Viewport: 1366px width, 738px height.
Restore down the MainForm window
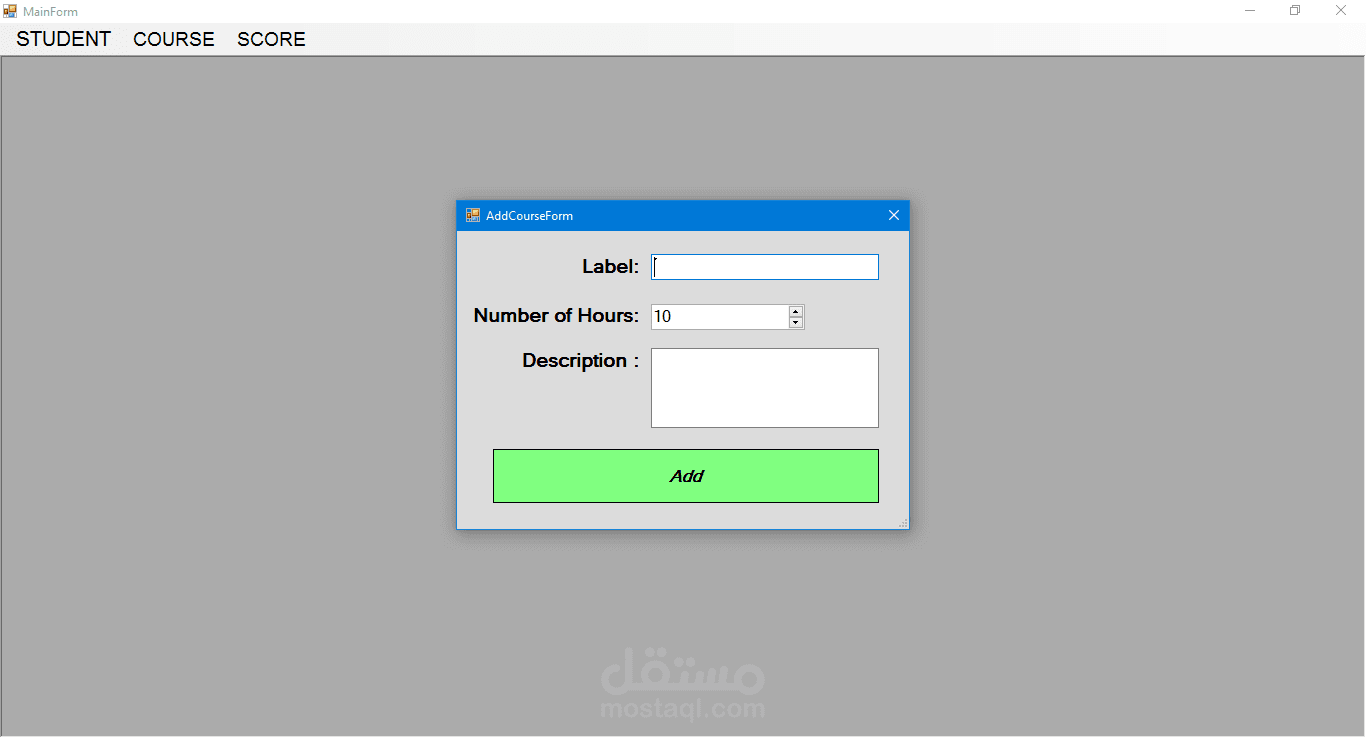[x=1295, y=11]
